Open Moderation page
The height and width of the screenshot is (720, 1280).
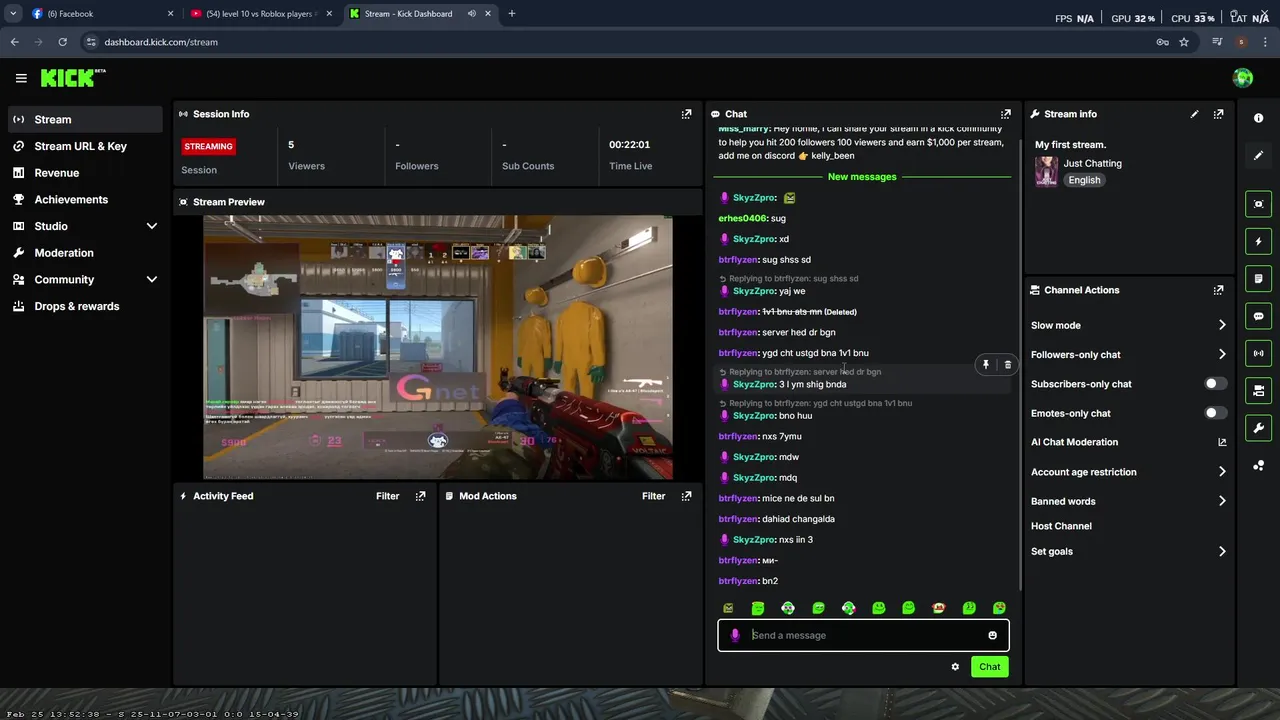pos(85,253)
